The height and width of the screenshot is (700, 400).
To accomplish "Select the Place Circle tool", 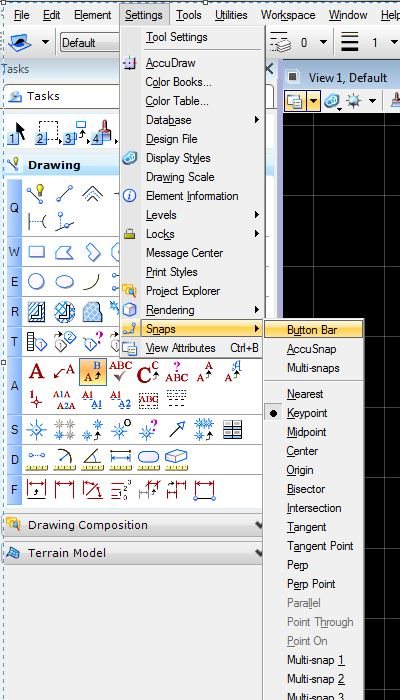I will (37, 282).
